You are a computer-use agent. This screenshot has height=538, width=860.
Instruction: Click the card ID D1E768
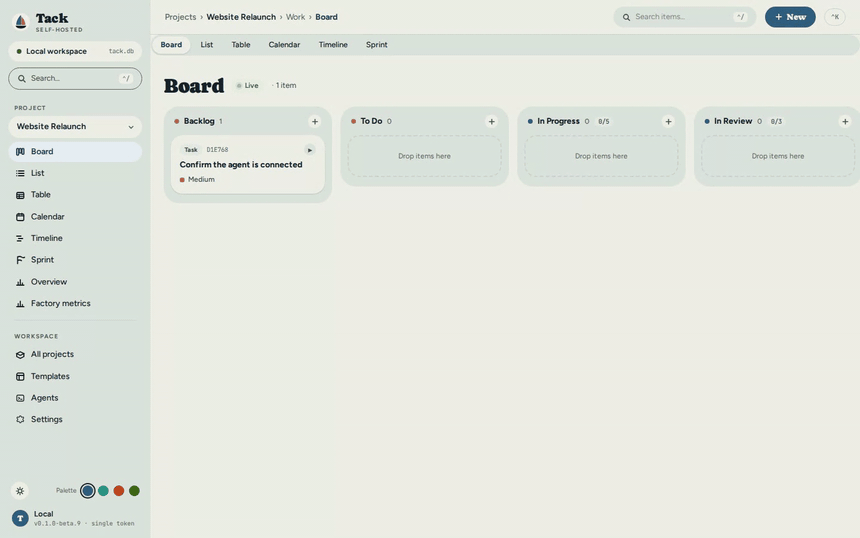(x=217, y=150)
